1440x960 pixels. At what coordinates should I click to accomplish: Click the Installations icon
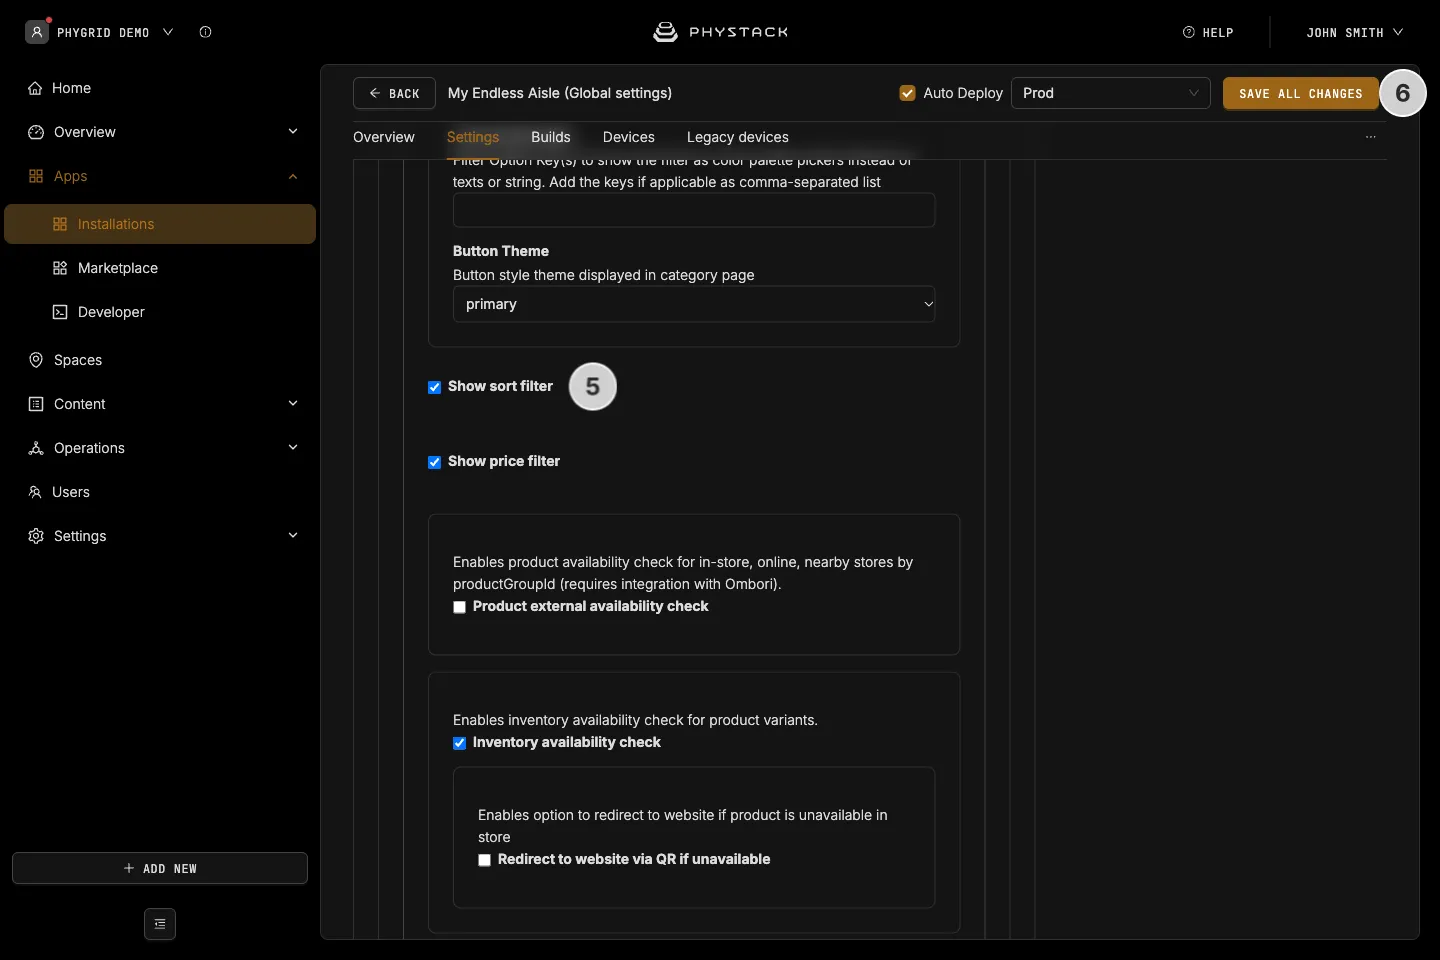60,224
